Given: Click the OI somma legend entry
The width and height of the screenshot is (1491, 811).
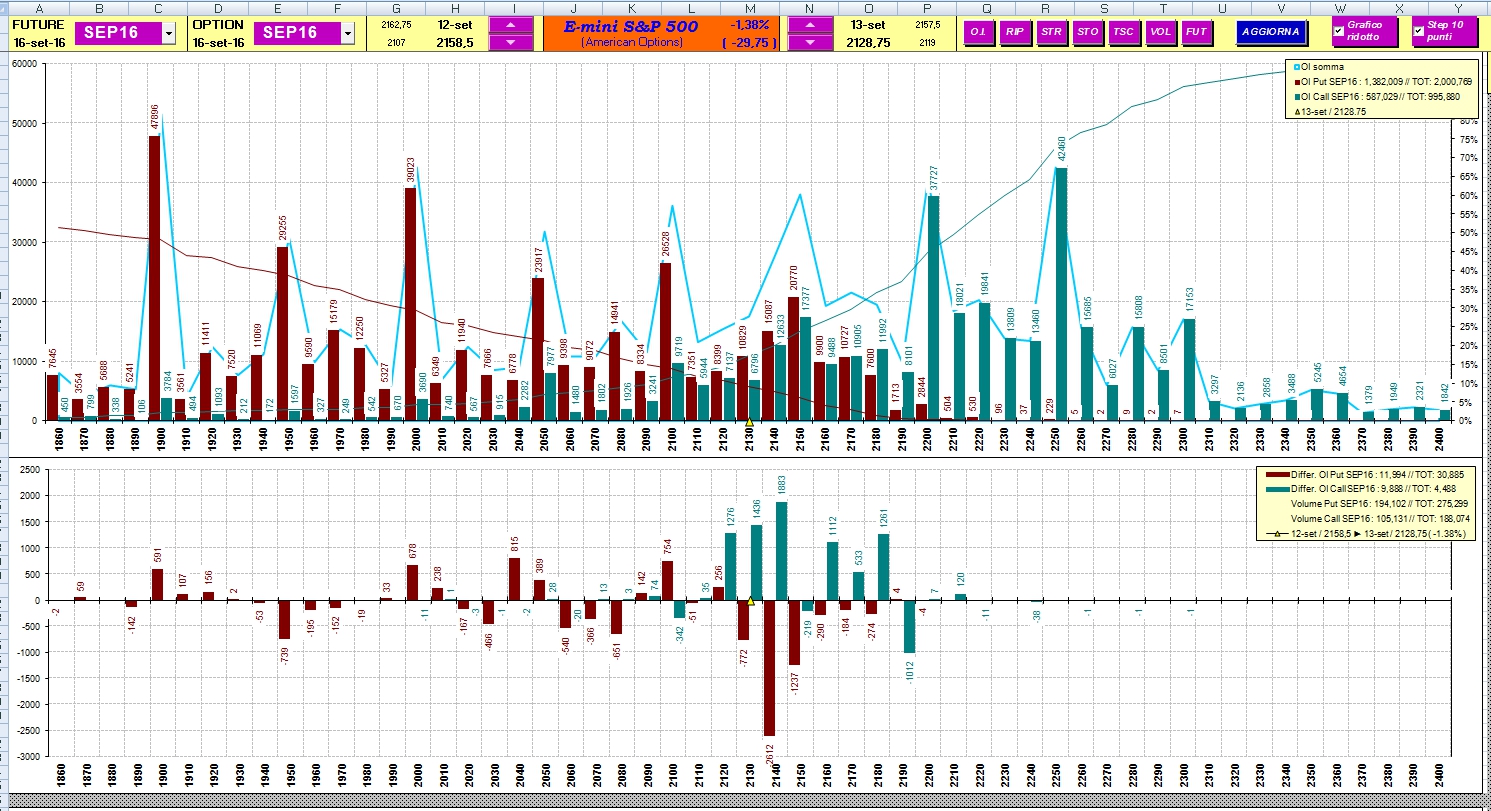Looking at the screenshot, I should (1321, 67).
